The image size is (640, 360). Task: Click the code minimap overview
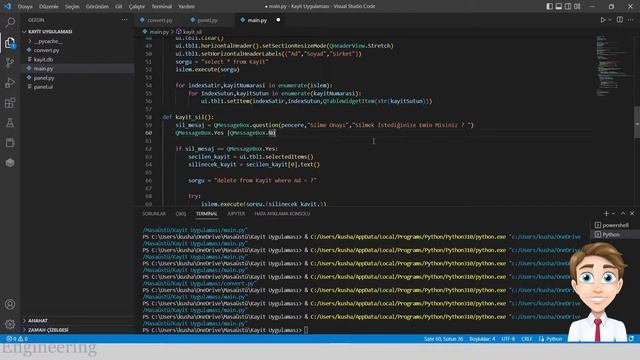click(x=612, y=65)
